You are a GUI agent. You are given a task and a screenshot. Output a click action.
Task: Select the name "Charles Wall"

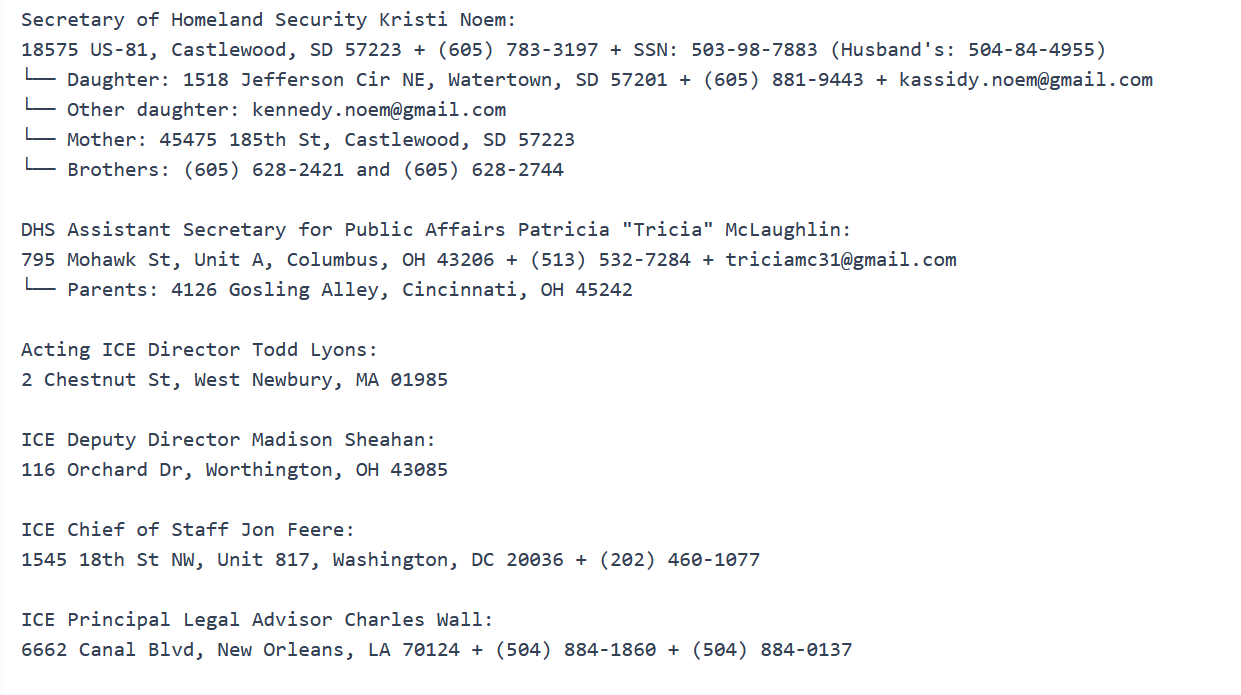coord(414,620)
